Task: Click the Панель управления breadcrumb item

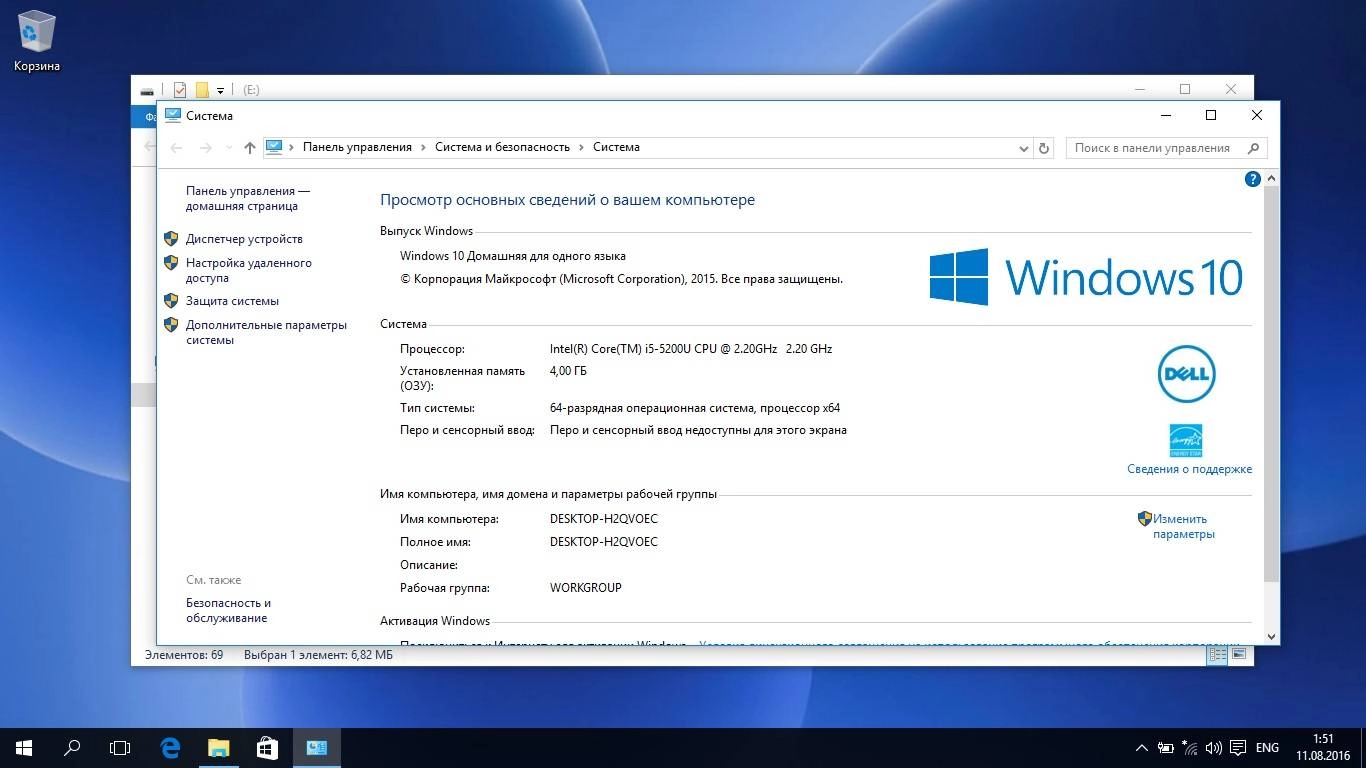Action: tap(357, 147)
